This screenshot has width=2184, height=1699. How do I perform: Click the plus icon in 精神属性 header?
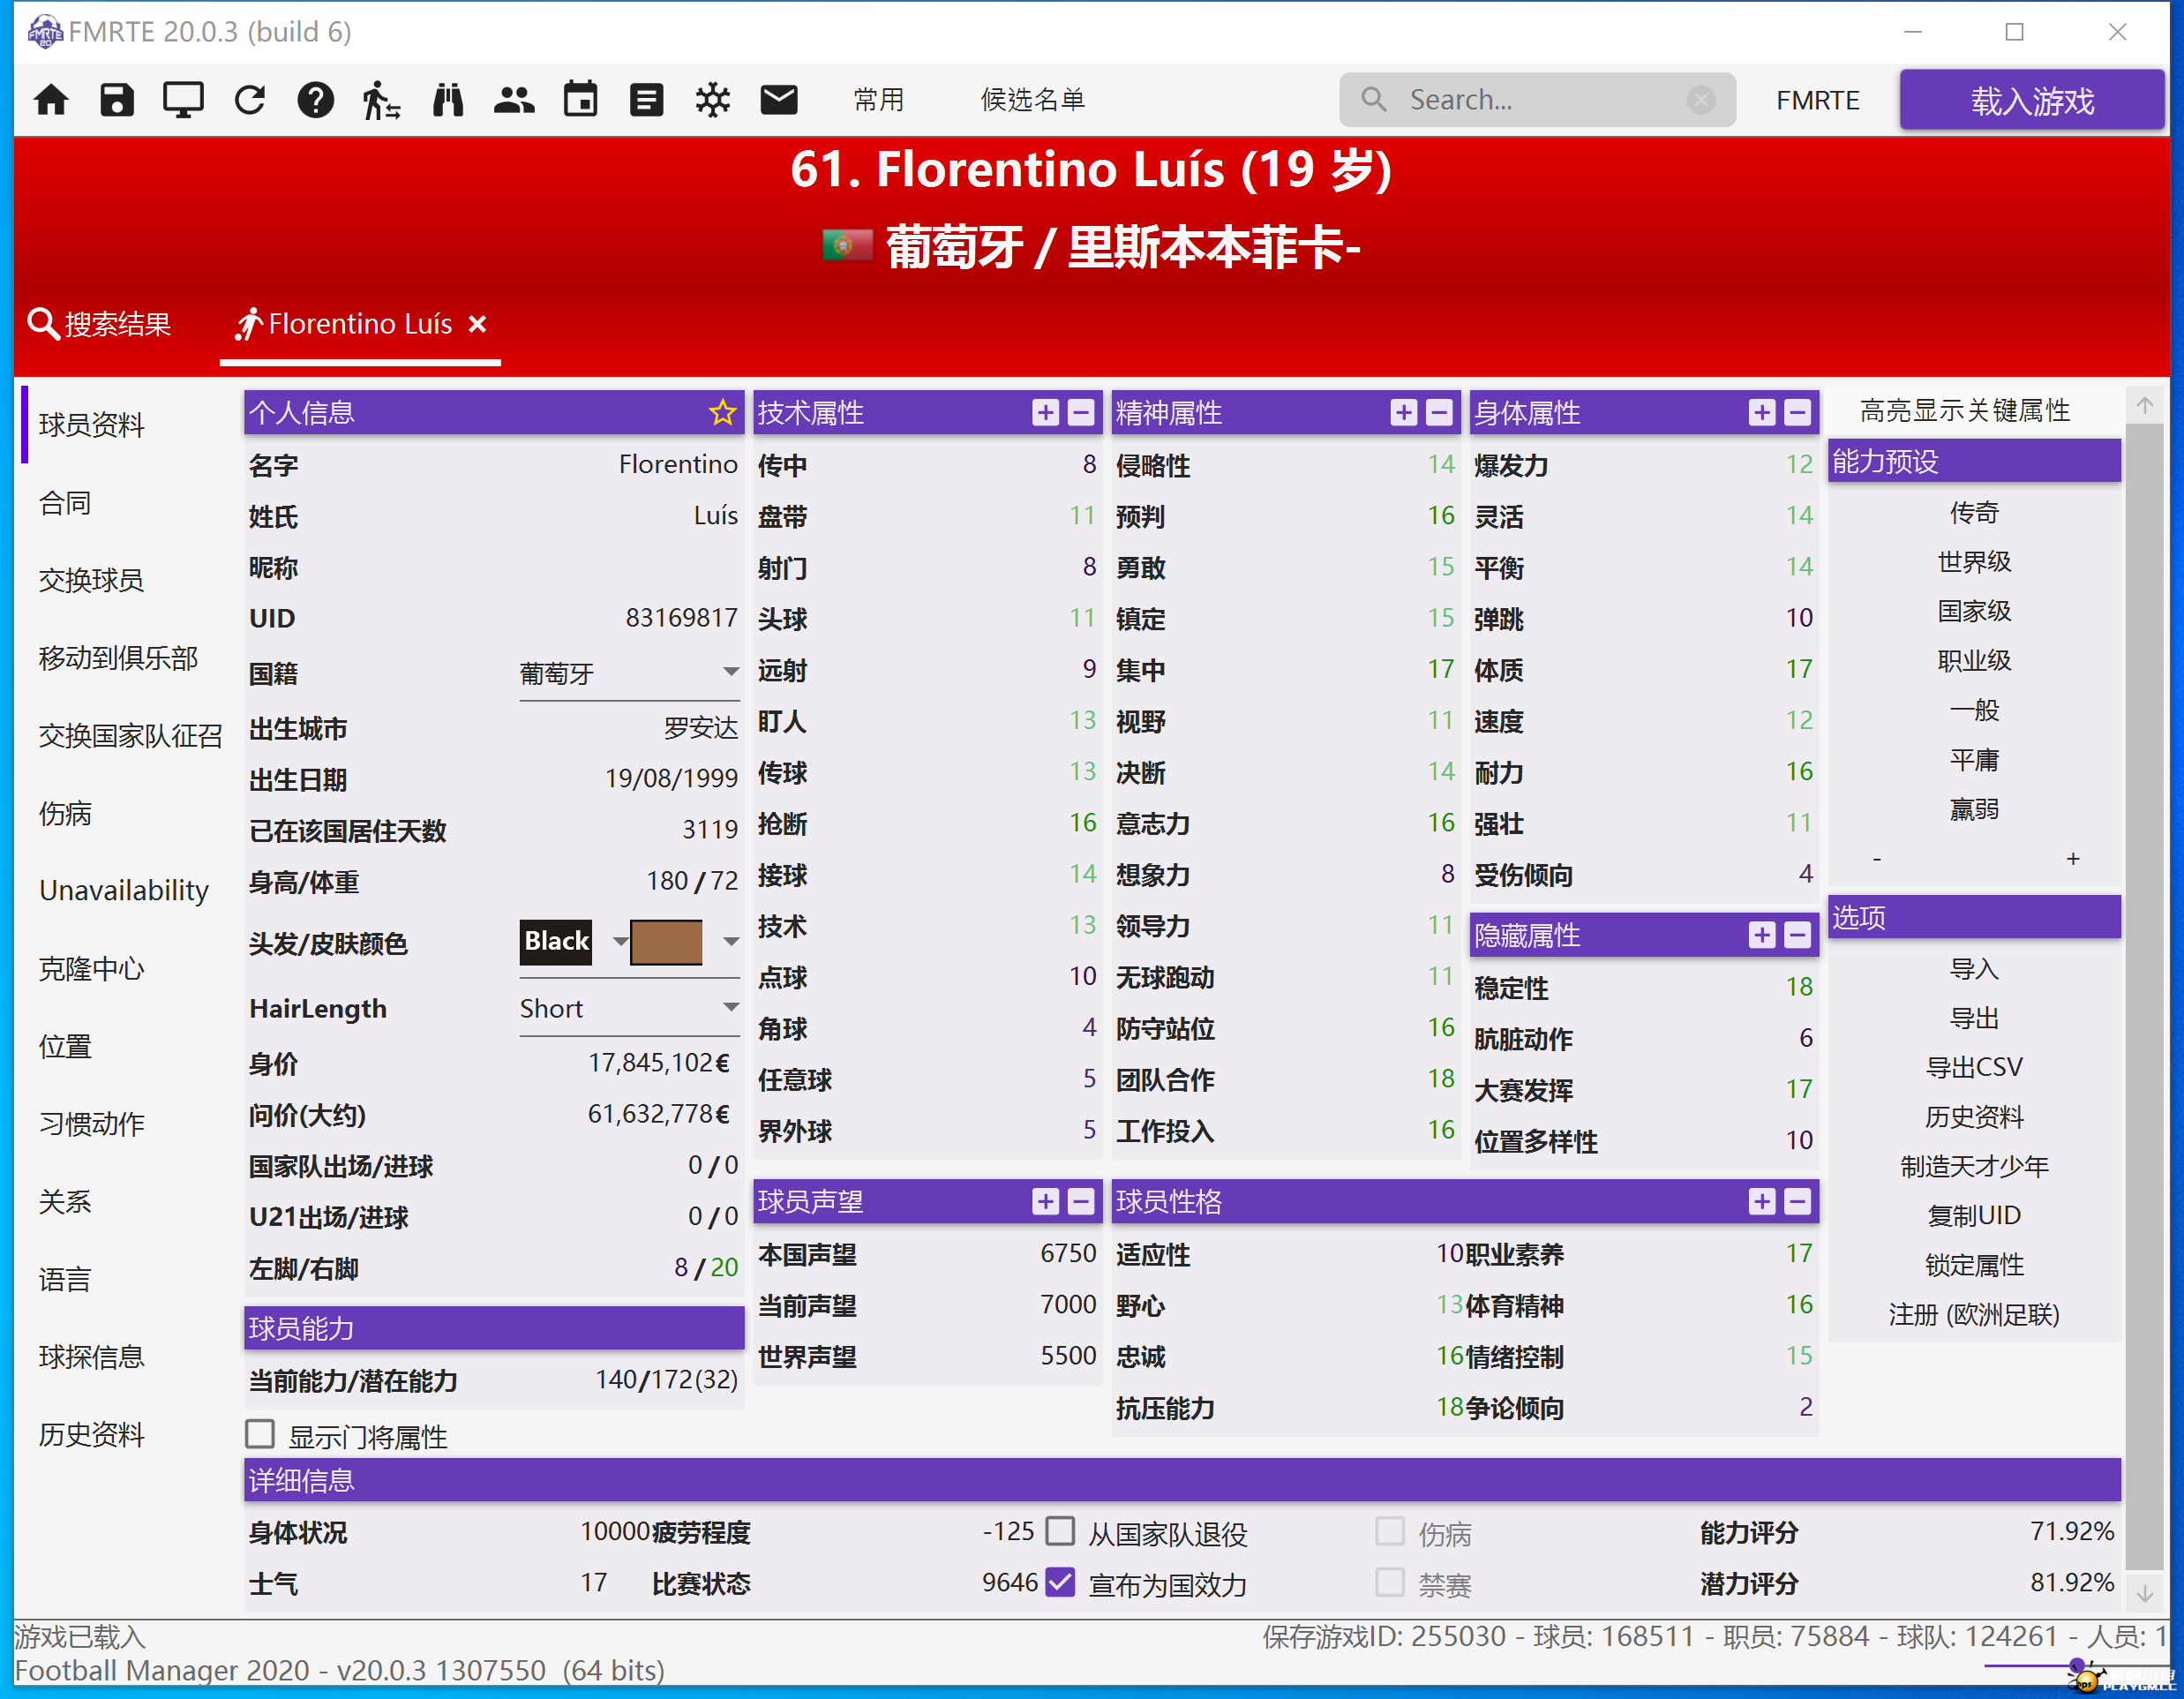coord(1404,412)
